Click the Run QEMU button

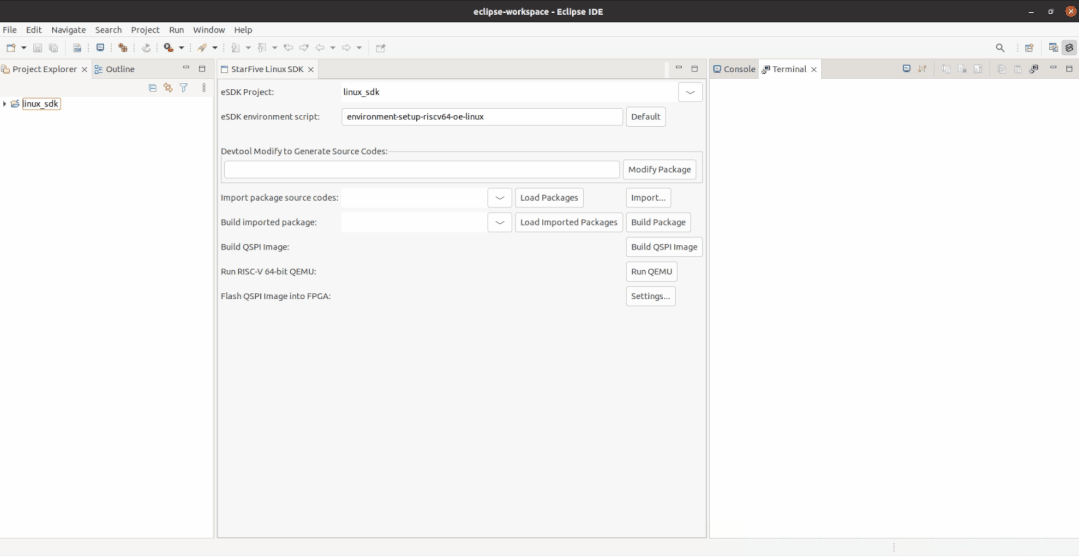[x=652, y=272]
